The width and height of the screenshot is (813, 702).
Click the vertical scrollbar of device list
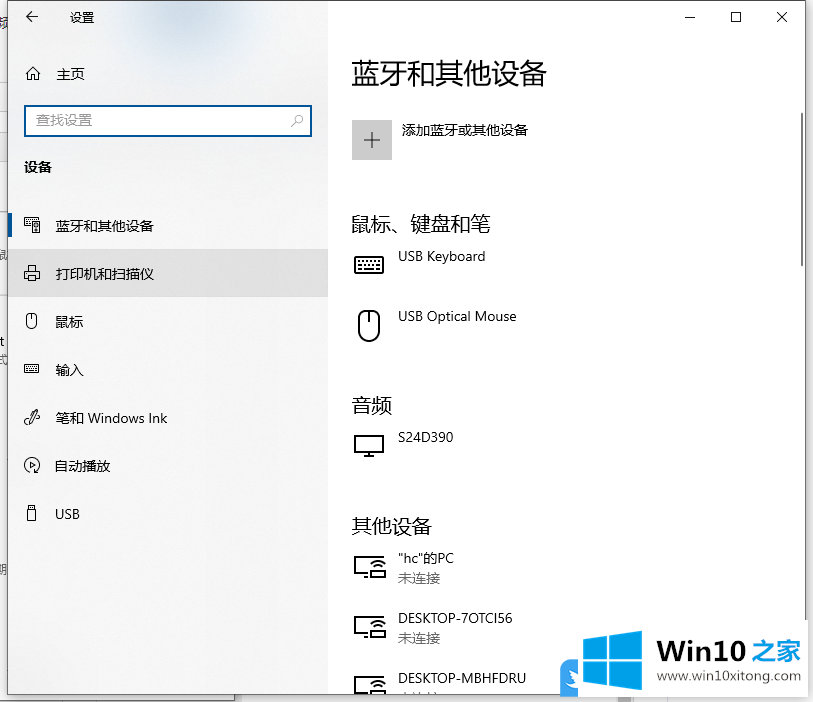[802, 189]
